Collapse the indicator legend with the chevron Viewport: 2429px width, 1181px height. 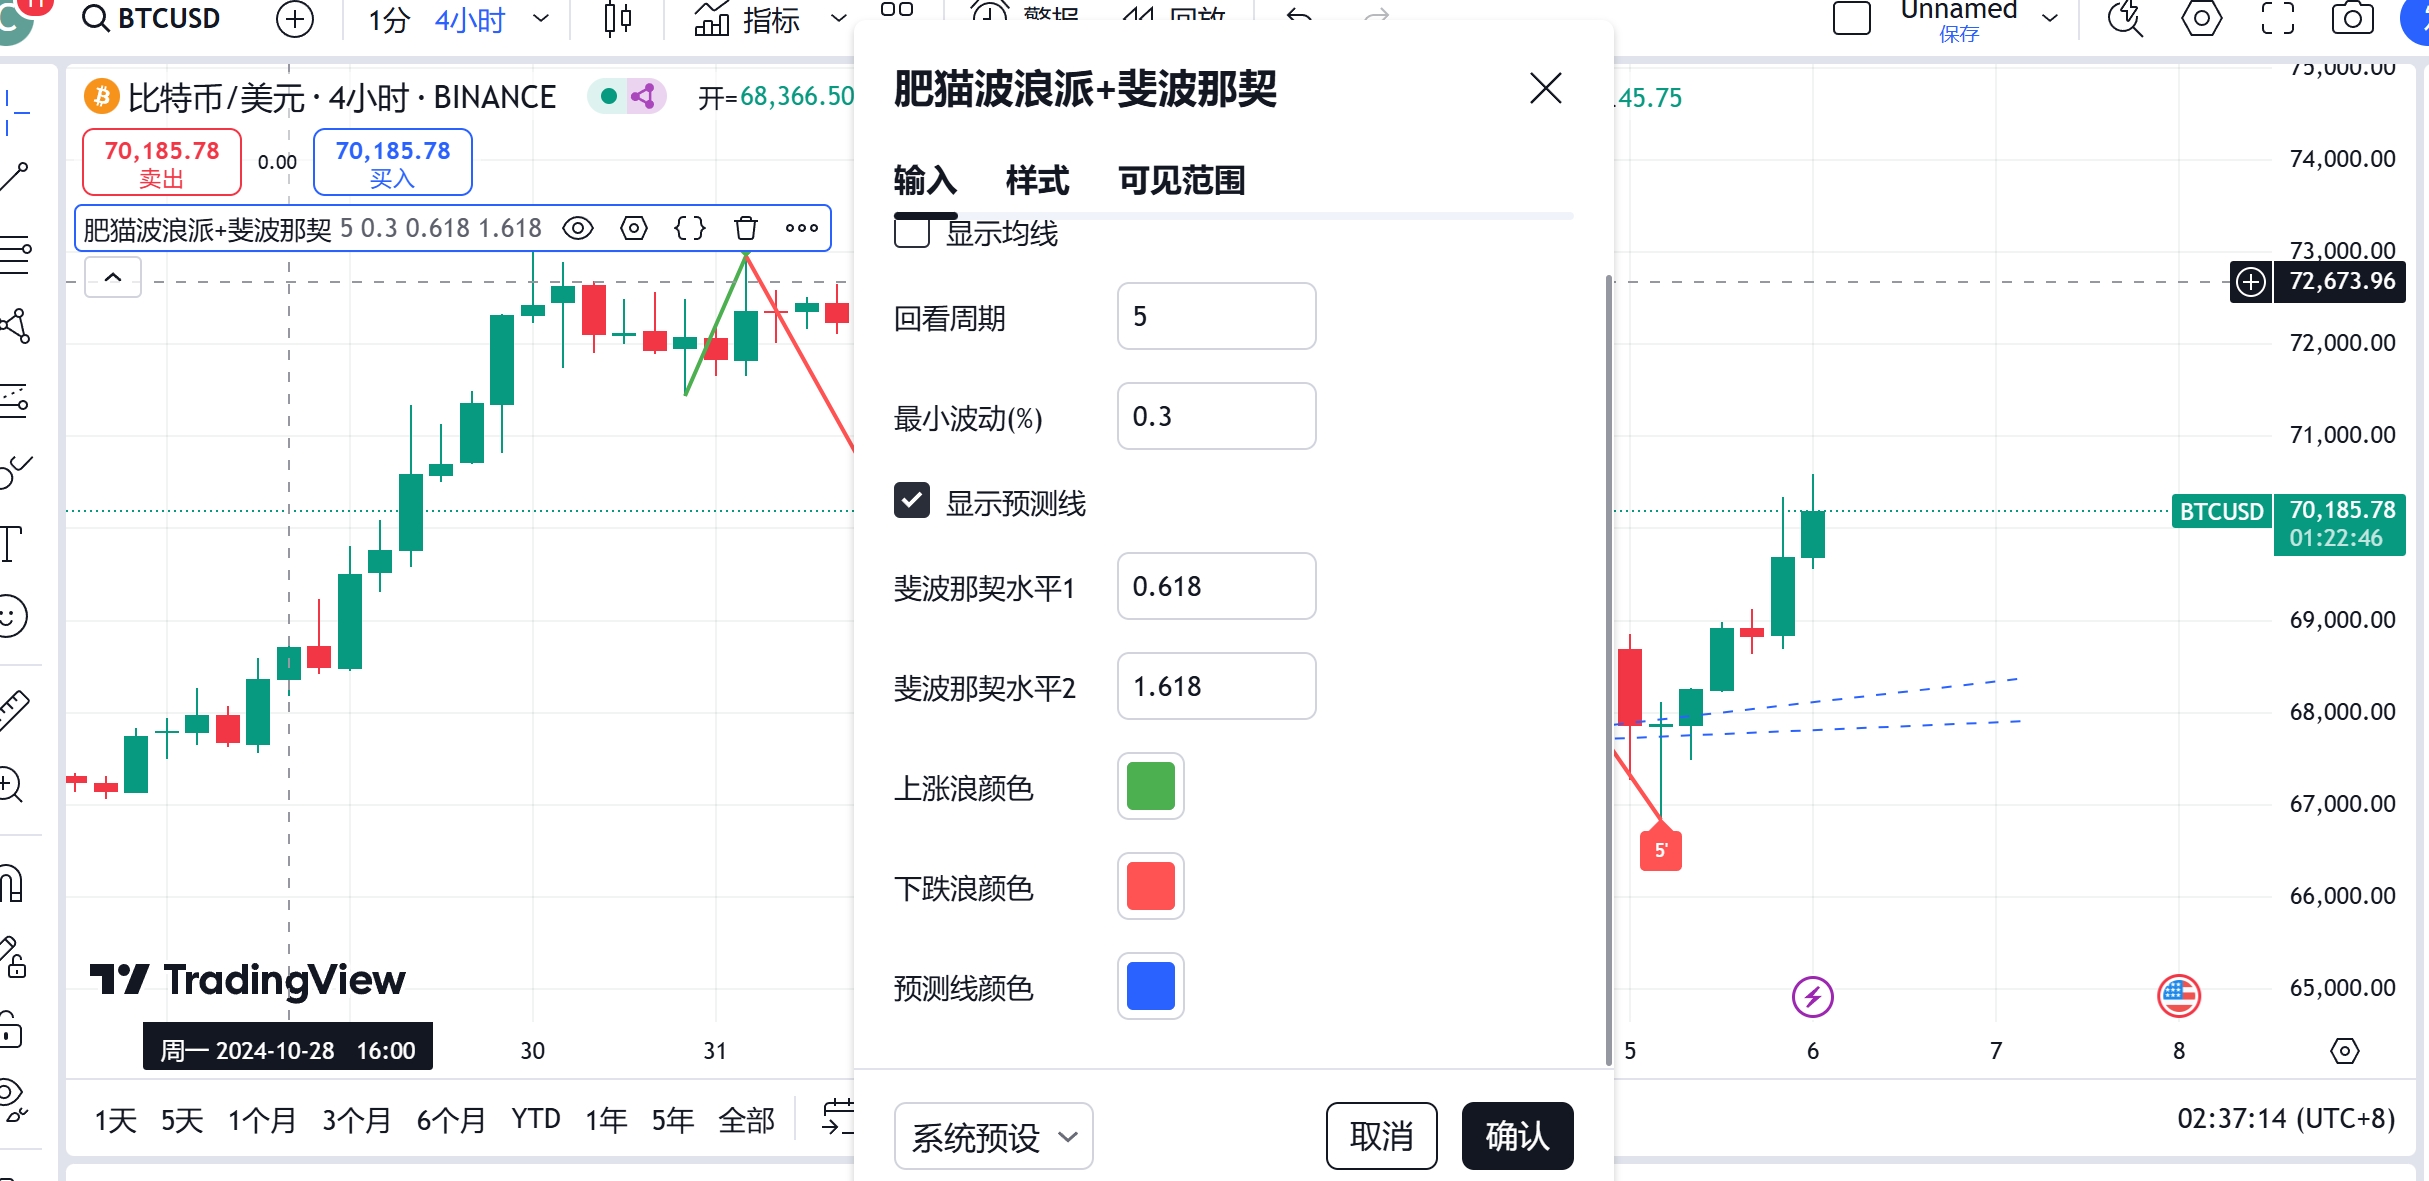pyautogui.click(x=113, y=277)
